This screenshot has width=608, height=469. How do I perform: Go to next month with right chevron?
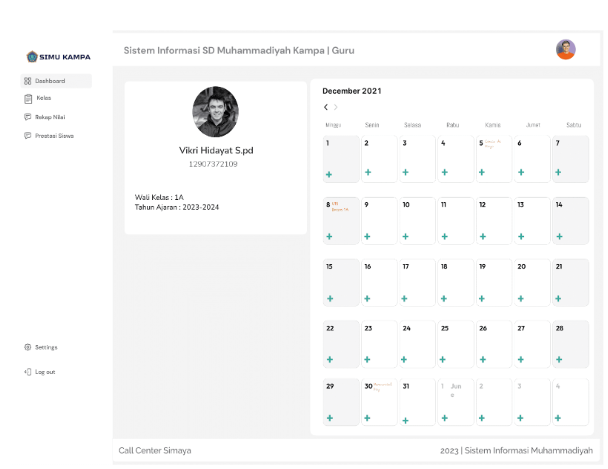click(x=336, y=107)
